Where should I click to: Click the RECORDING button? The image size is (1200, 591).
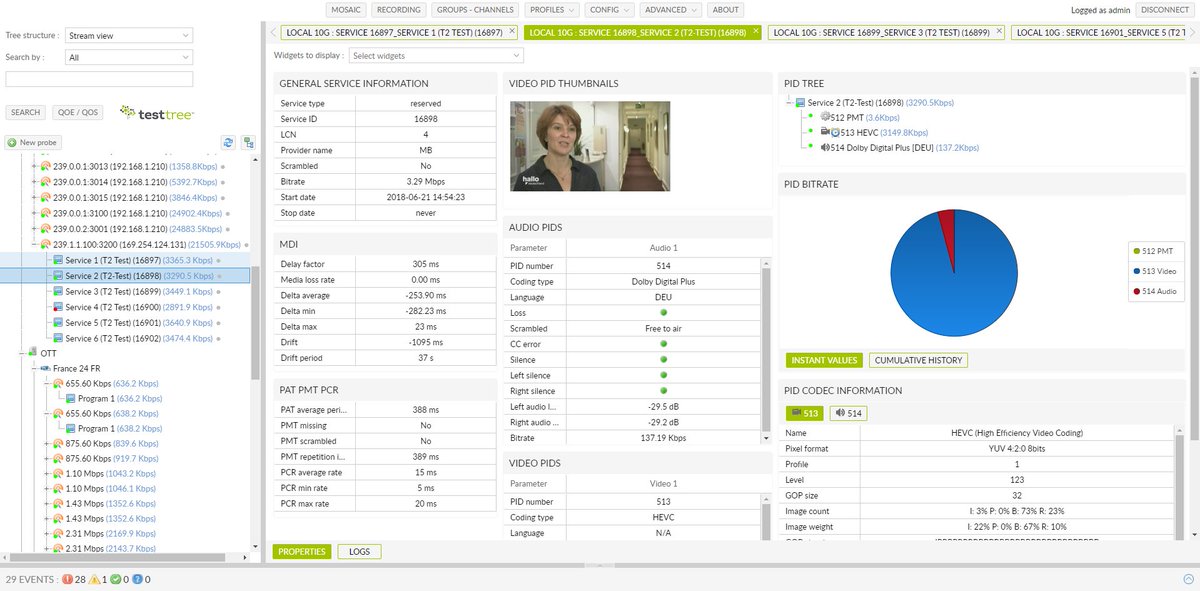399,10
